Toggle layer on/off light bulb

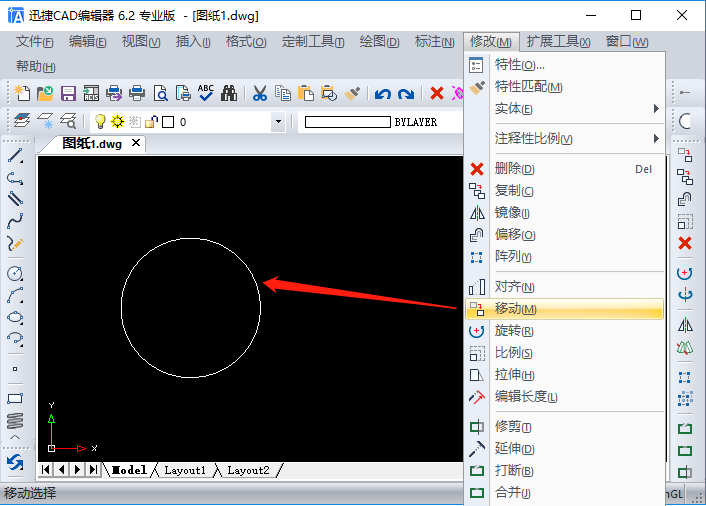100,121
